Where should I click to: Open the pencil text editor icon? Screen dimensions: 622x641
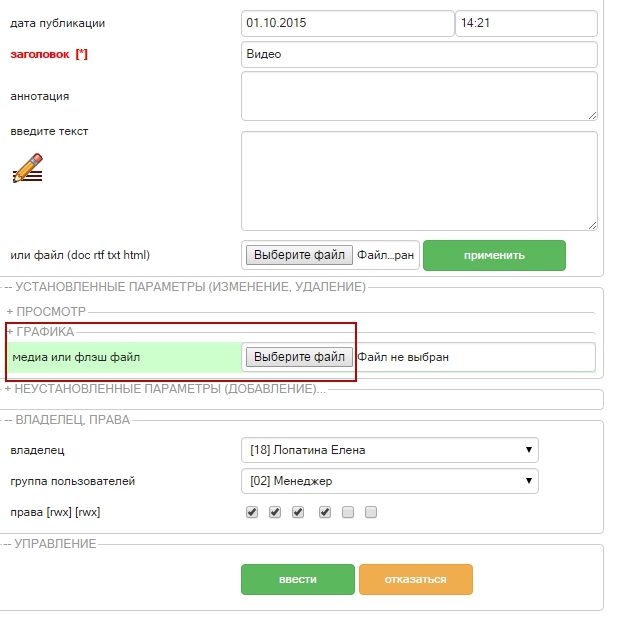click(x=28, y=168)
